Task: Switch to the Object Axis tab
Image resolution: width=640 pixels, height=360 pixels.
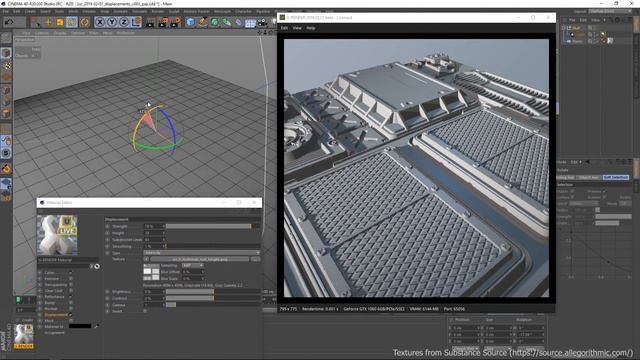Action: pyautogui.click(x=589, y=178)
